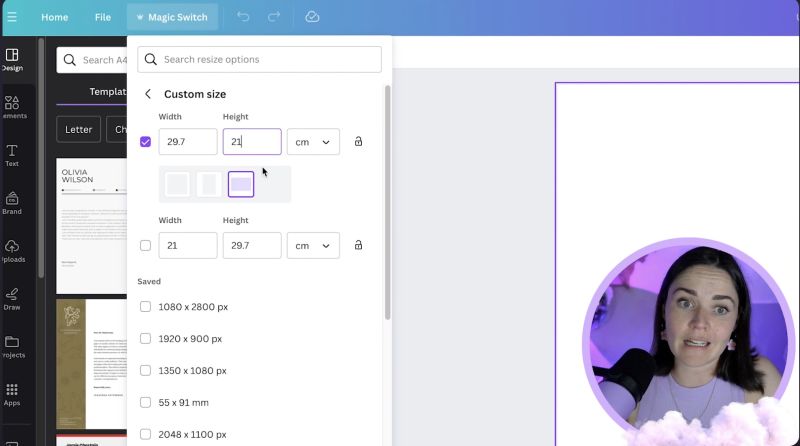
Task: Open units dropdown for second custom size
Action: [x=313, y=245]
